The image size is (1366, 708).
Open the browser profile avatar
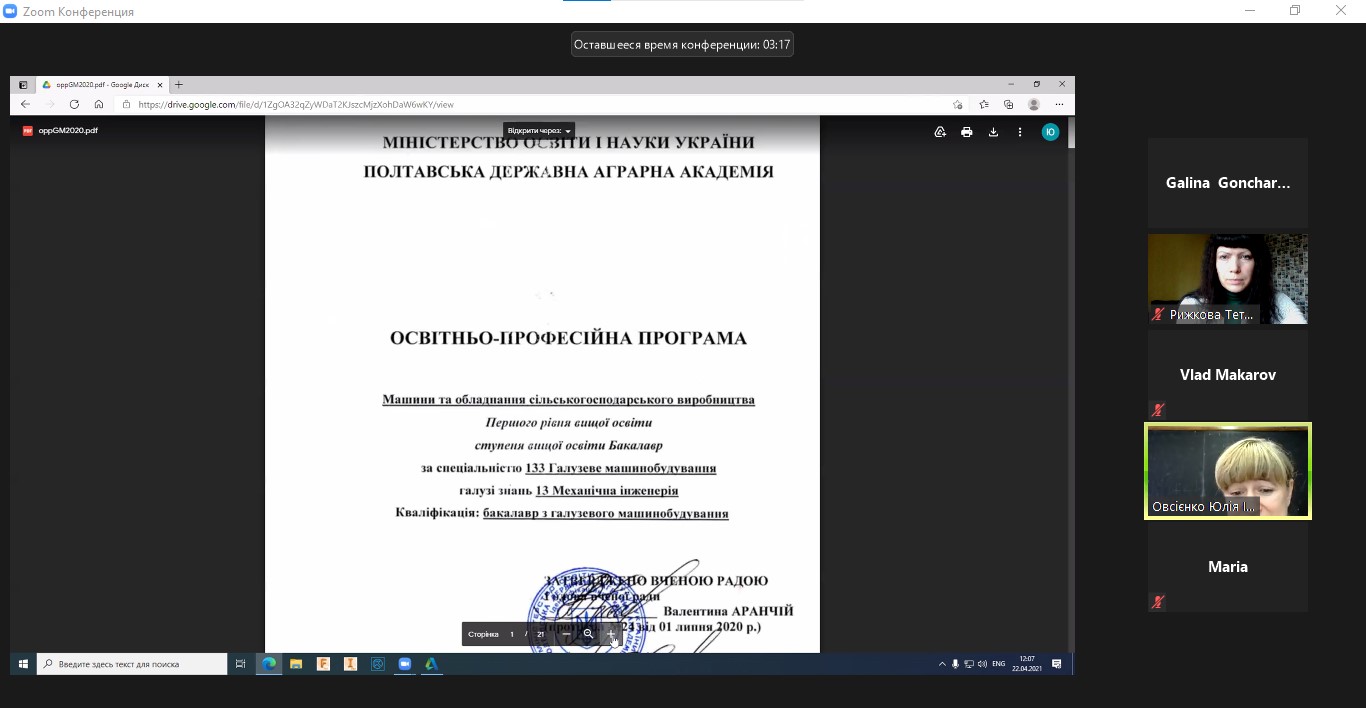[x=1034, y=104]
